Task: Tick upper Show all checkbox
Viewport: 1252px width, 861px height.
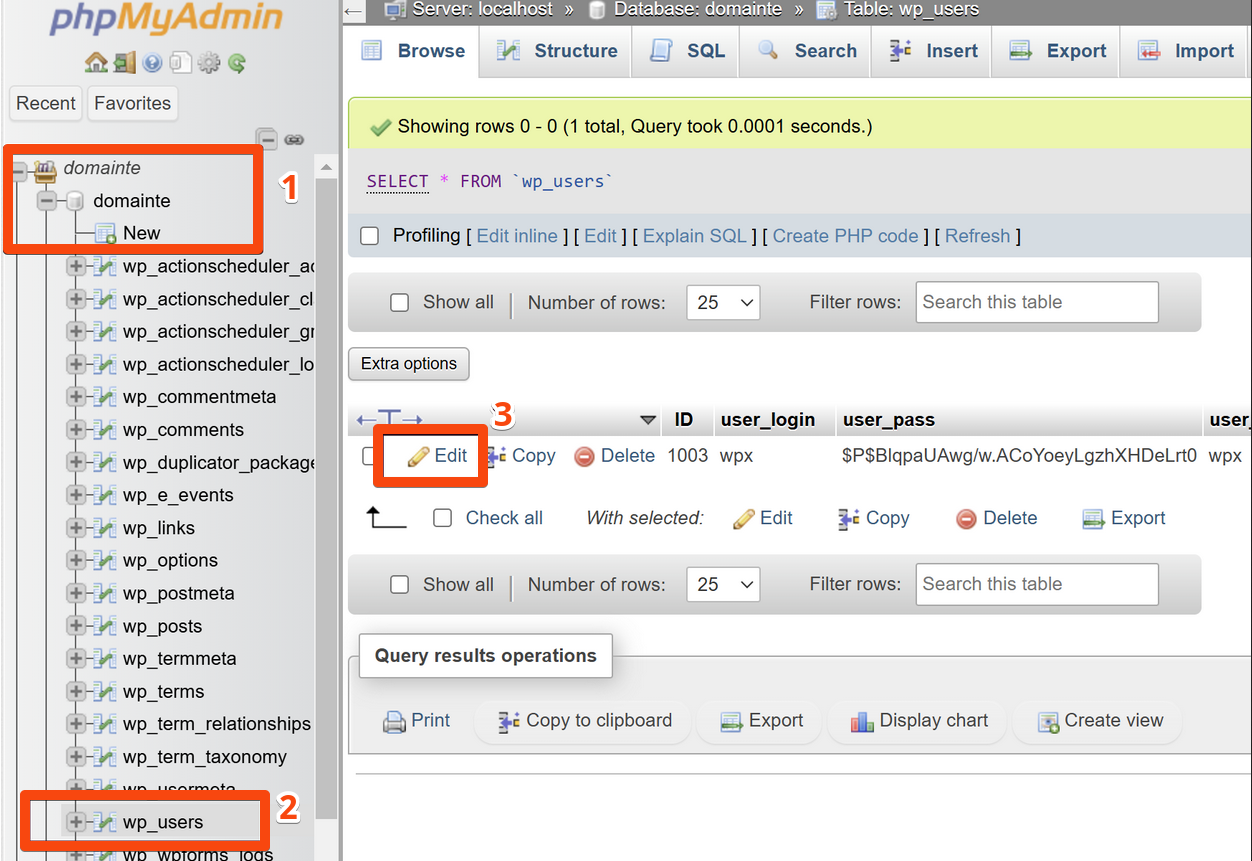Action: (399, 302)
